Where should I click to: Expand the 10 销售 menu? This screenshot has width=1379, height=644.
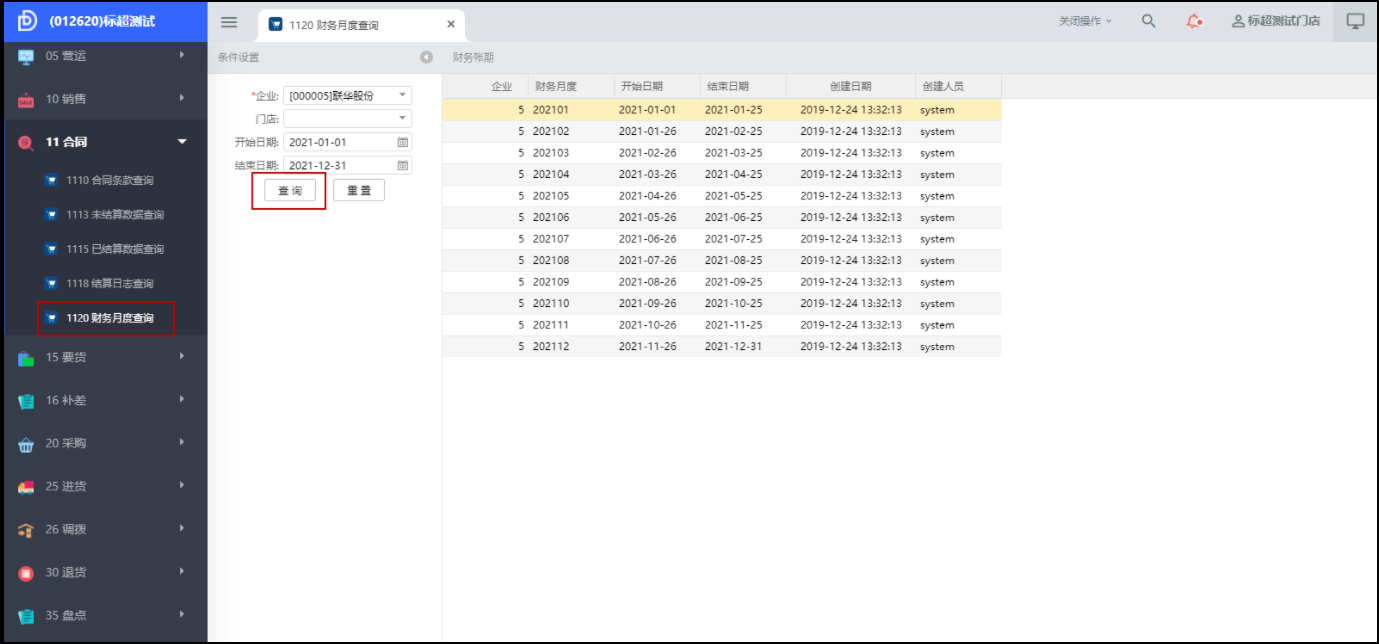[181, 98]
